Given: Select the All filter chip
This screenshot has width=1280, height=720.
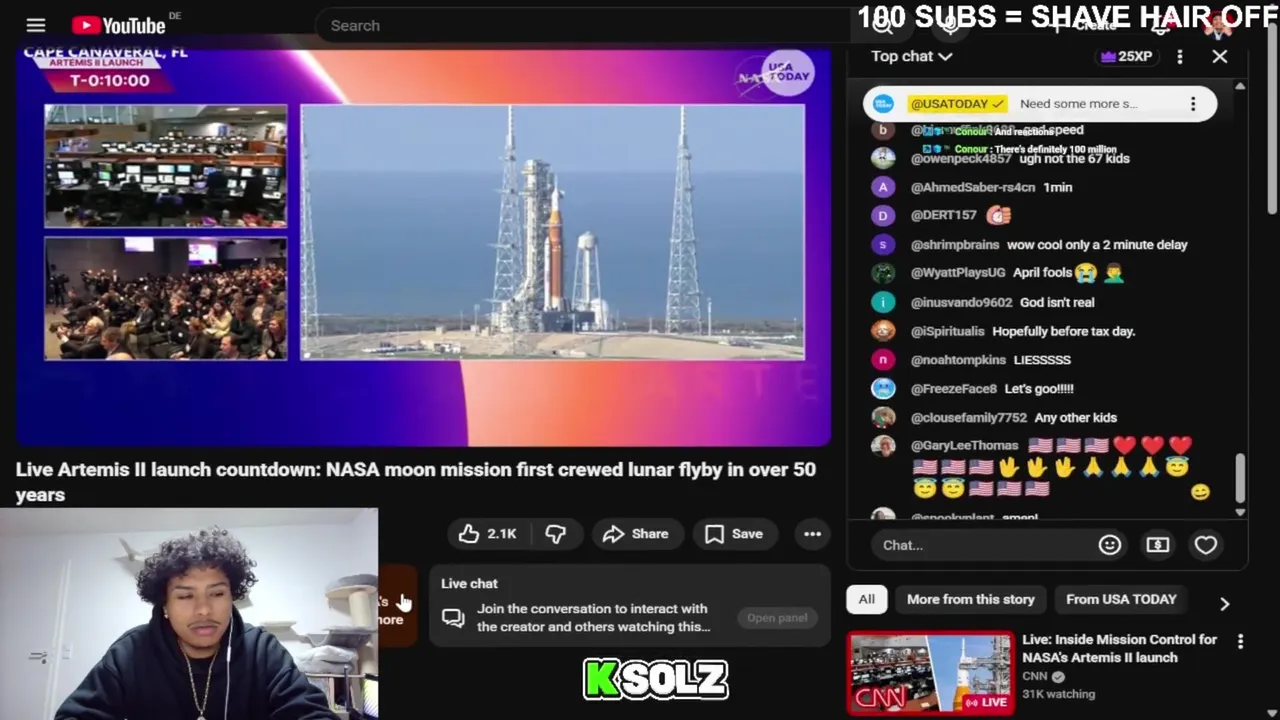Looking at the screenshot, I should coord(866,599).
